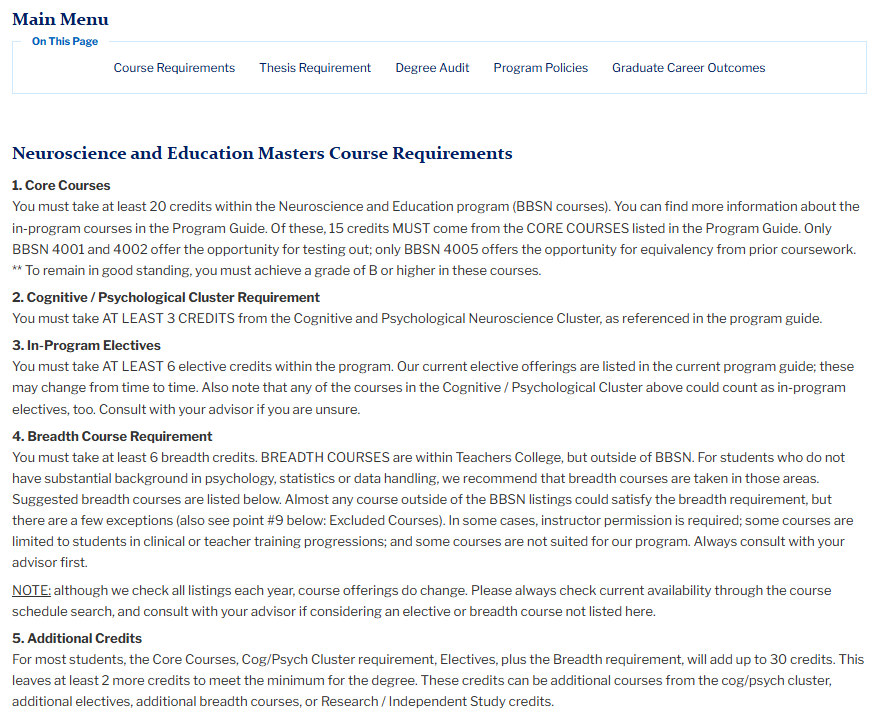Viewport: 877px width, 715px height.
Task: Select '15 credits MUST come from the CORE COURSES'
Action: (x=479, y=228)
